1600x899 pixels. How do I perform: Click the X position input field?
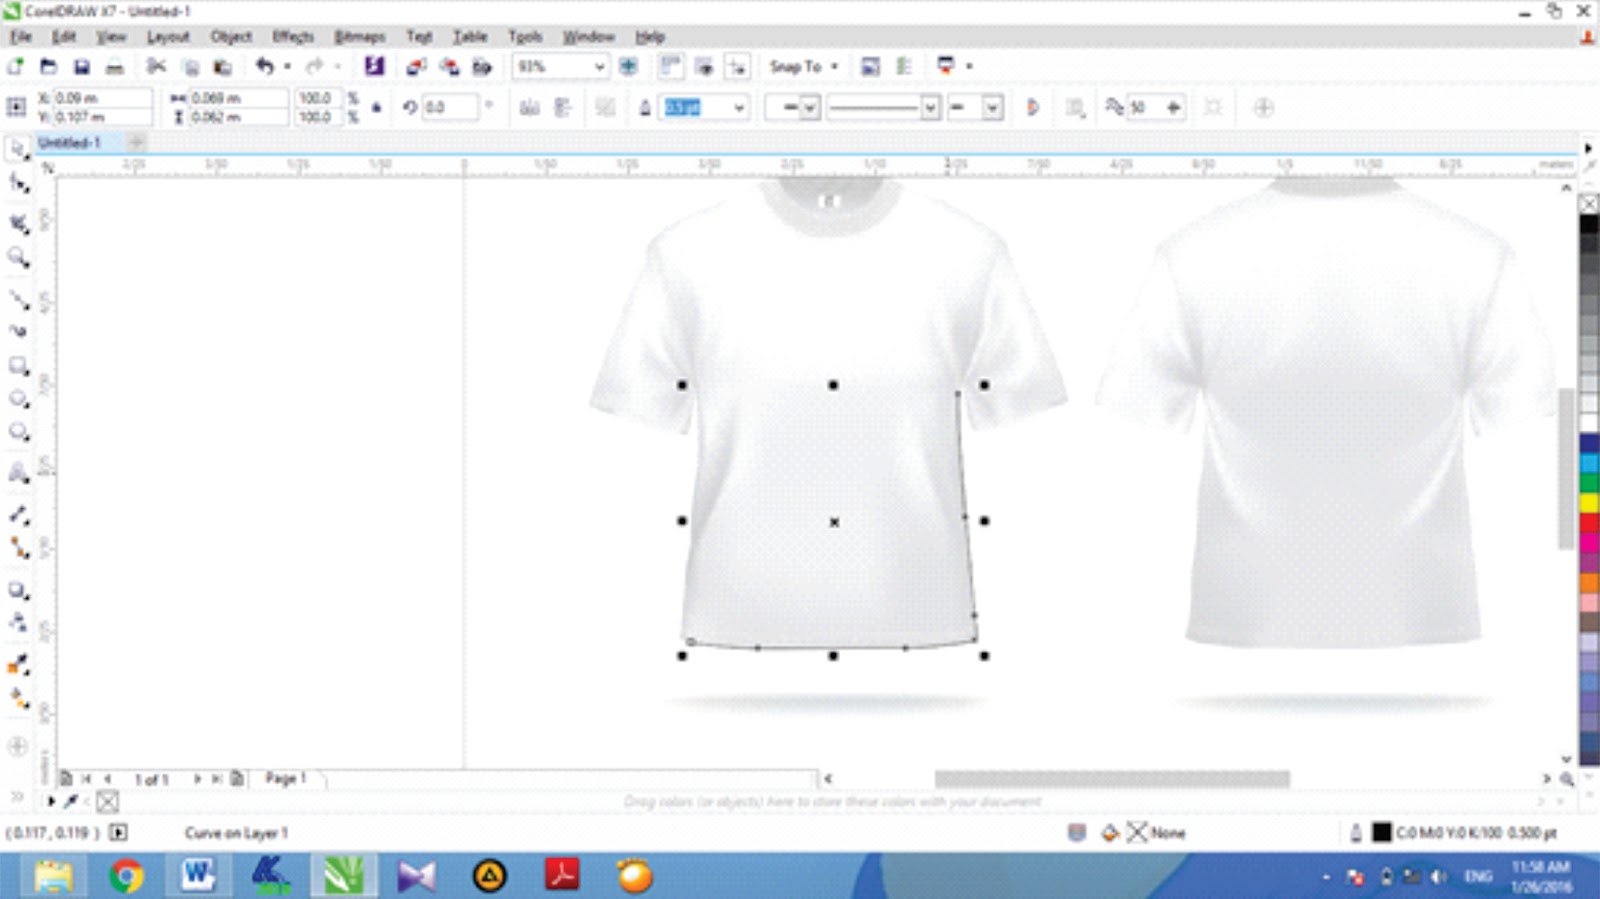[x=102, y=98]
